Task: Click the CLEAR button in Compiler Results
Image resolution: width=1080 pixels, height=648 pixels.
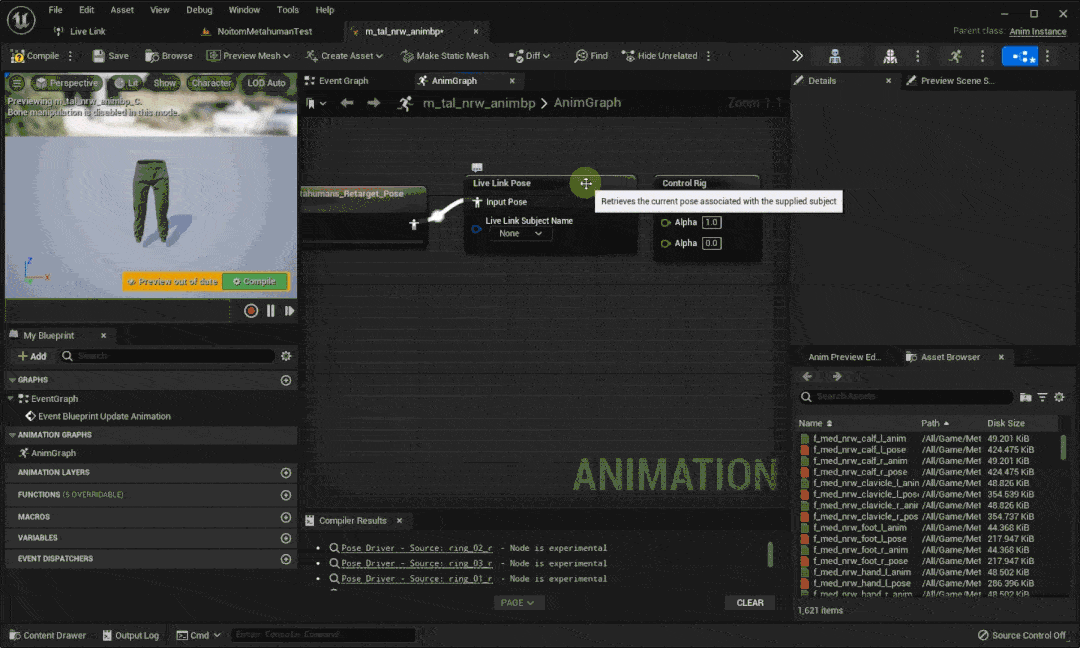Action: pyautogui.click(x=749, y=603)
